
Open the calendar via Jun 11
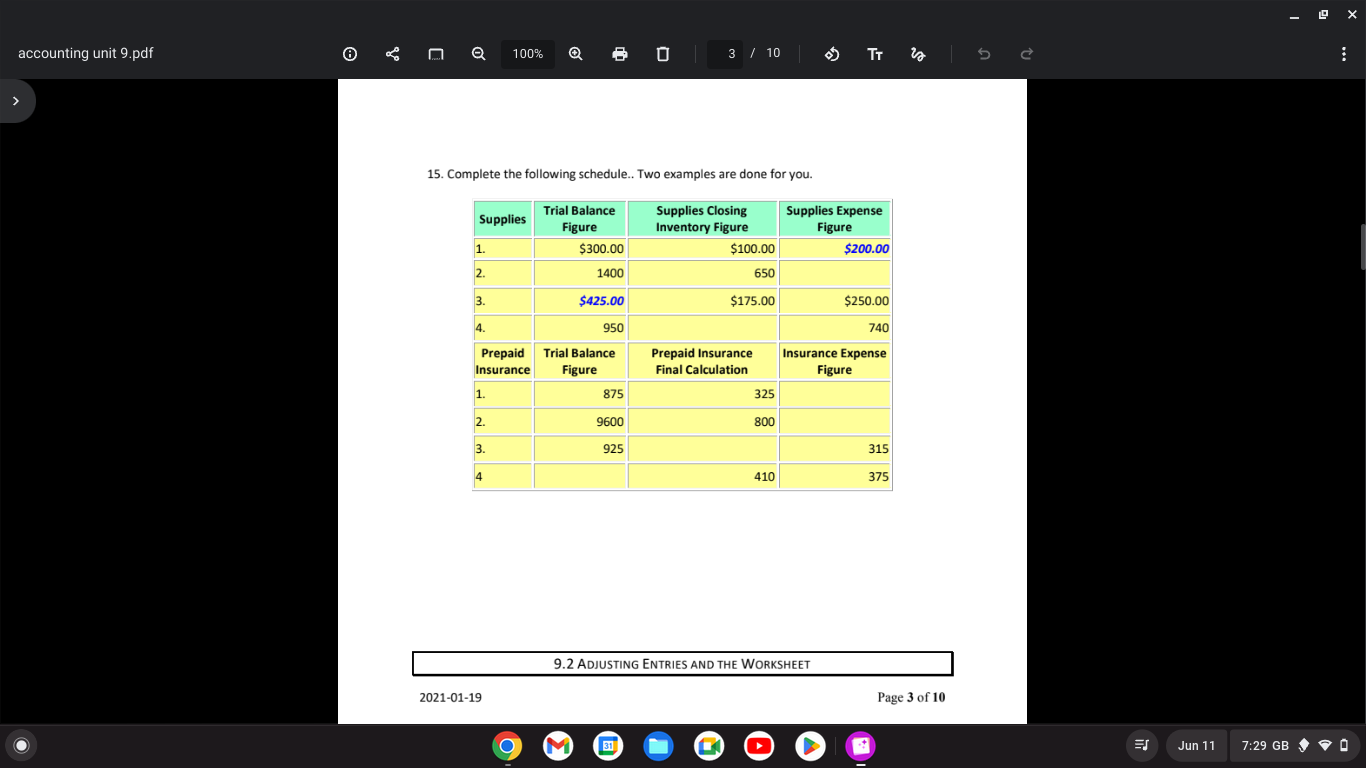1196,745
